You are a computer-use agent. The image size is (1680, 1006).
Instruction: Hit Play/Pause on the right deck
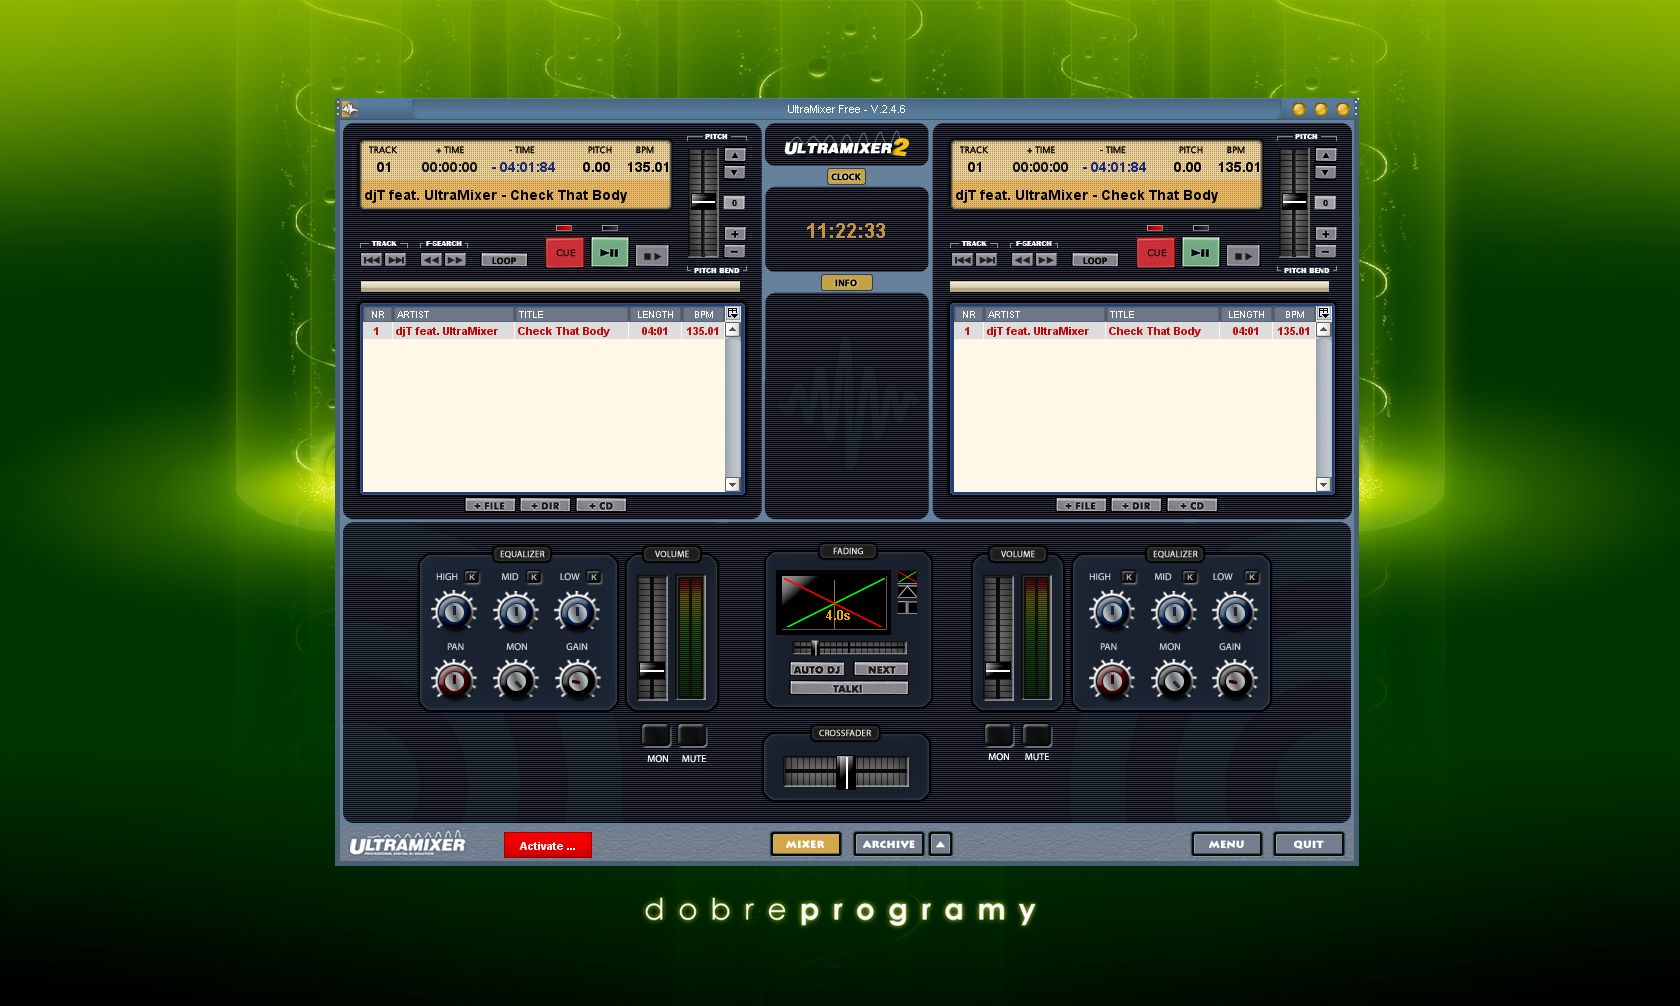tap(1200, 253)
